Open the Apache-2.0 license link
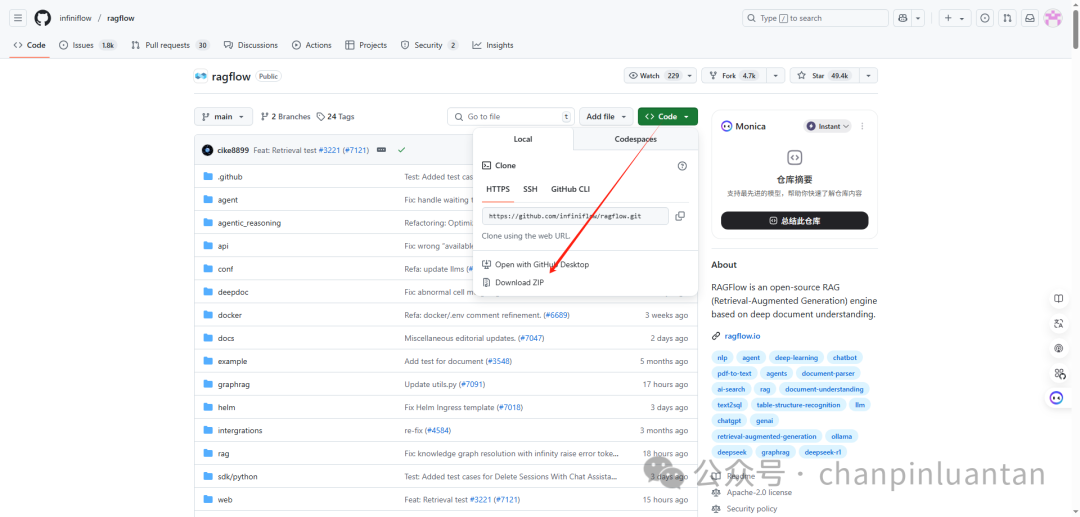 758,492
